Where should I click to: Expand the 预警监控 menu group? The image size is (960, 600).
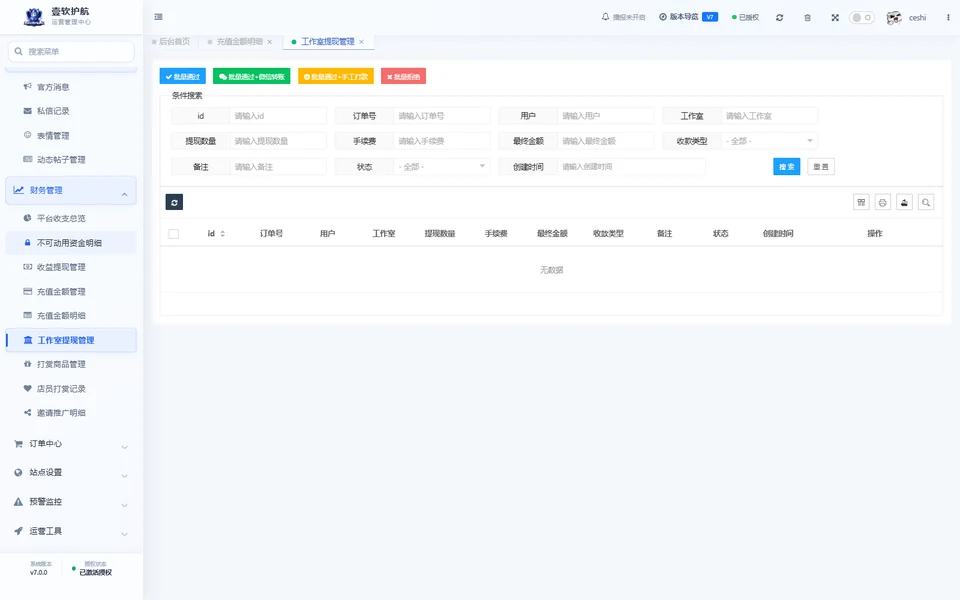[x=71, y=502]
